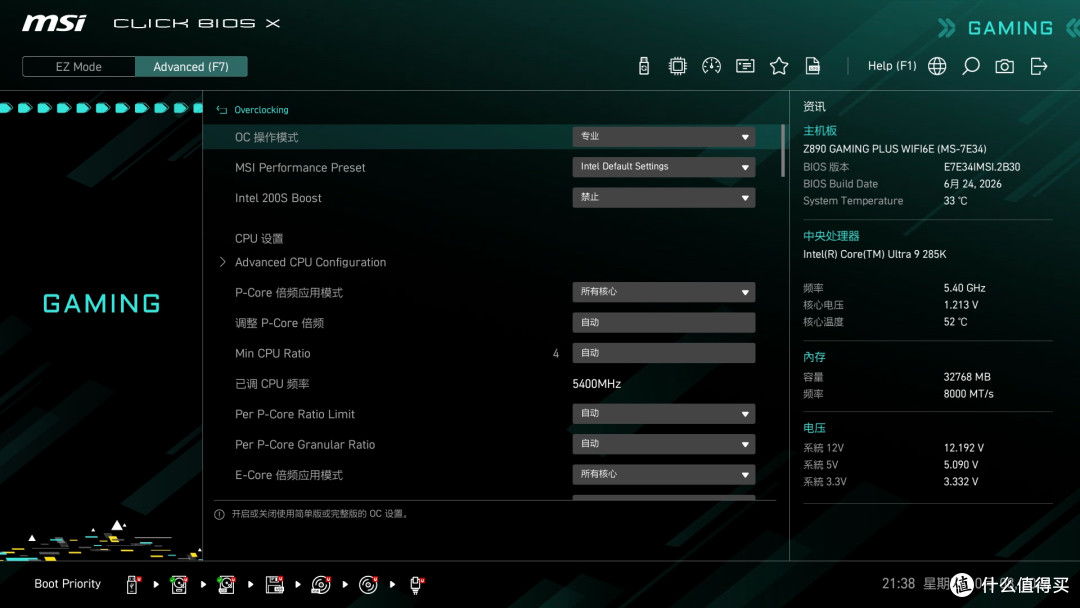This screenshot has width=1080, height=608.
Task: Open the Favorites star icon
Action: pos(779,66)
